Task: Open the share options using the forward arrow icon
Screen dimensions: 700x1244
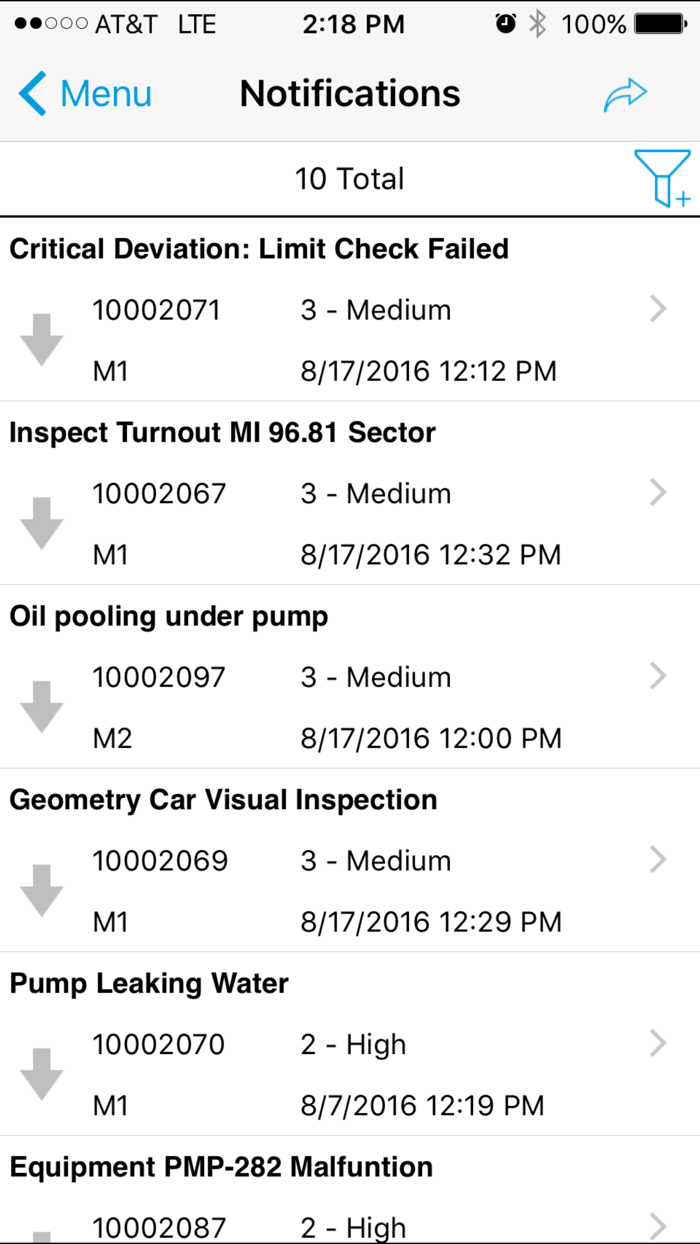Action: [625, 92]
